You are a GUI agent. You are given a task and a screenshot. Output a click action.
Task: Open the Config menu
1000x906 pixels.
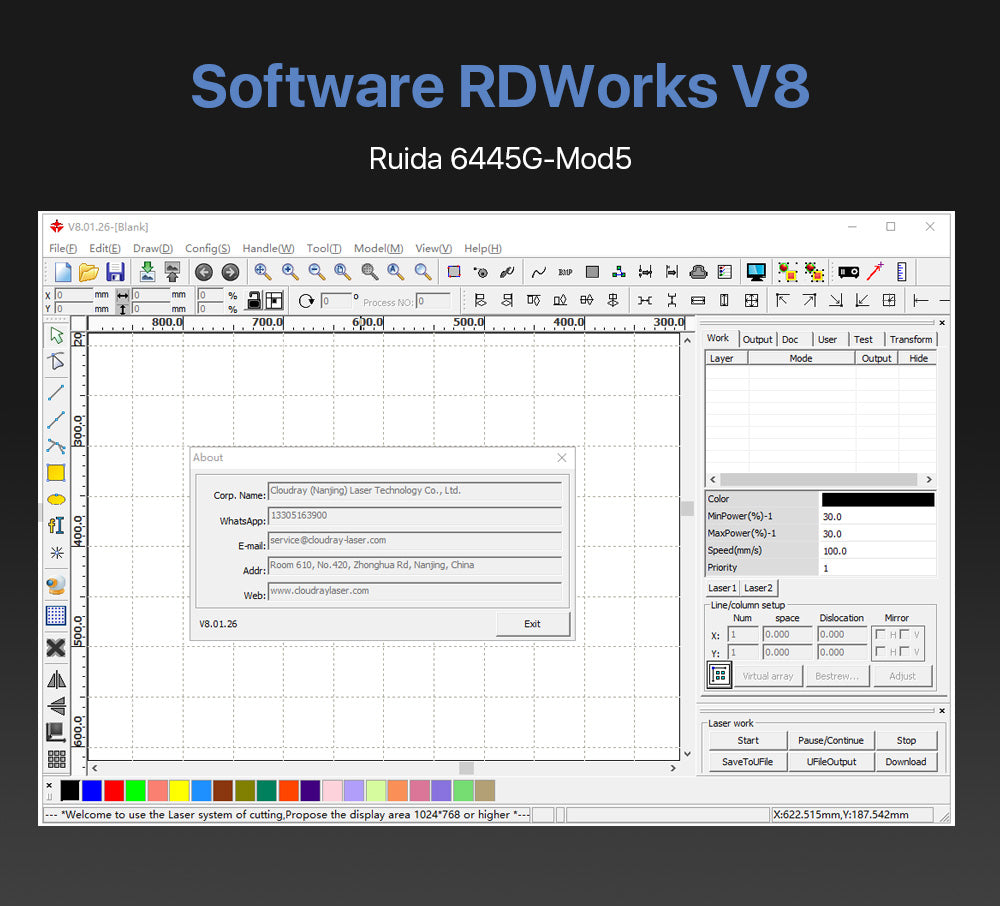207,248
